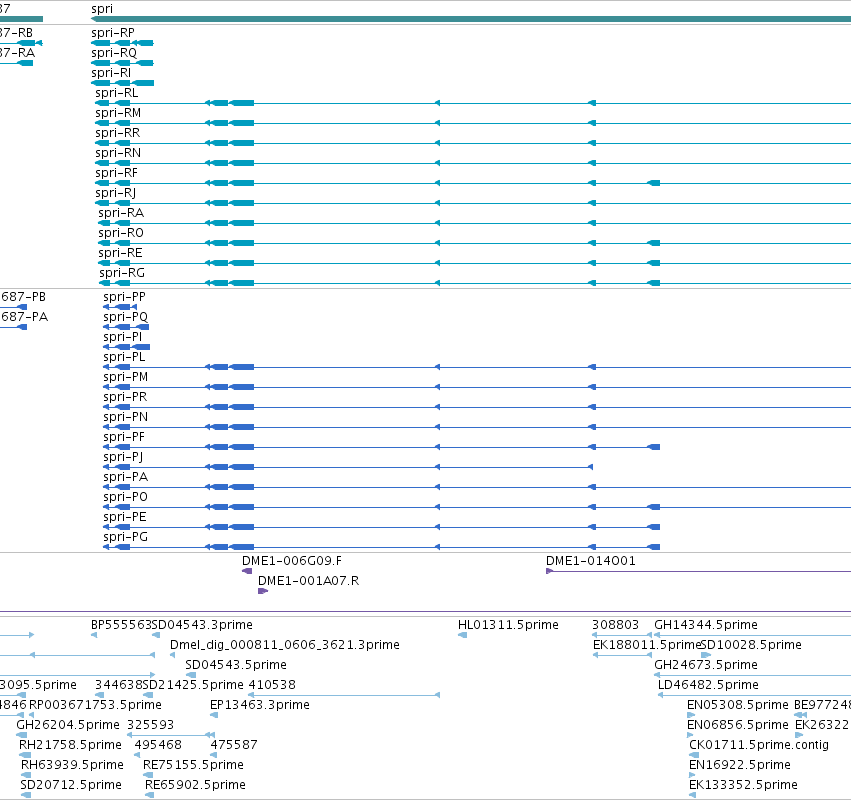Click the 475587 feature label
851x800 pixels.
point(234,745)
